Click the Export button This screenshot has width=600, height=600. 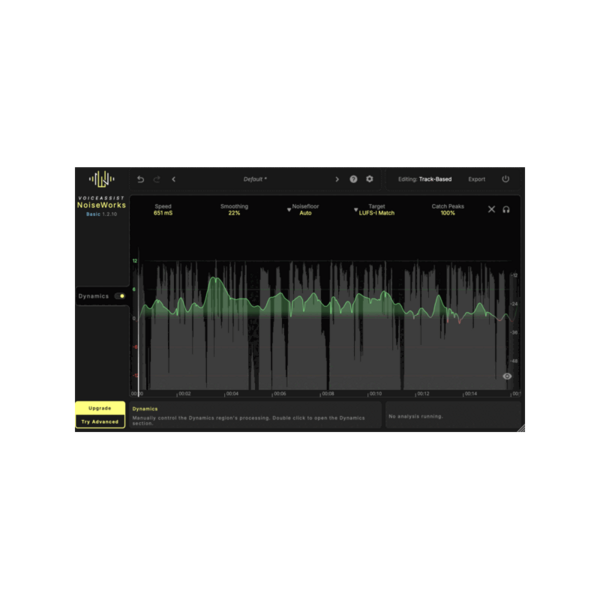click(x=476, y=179)
